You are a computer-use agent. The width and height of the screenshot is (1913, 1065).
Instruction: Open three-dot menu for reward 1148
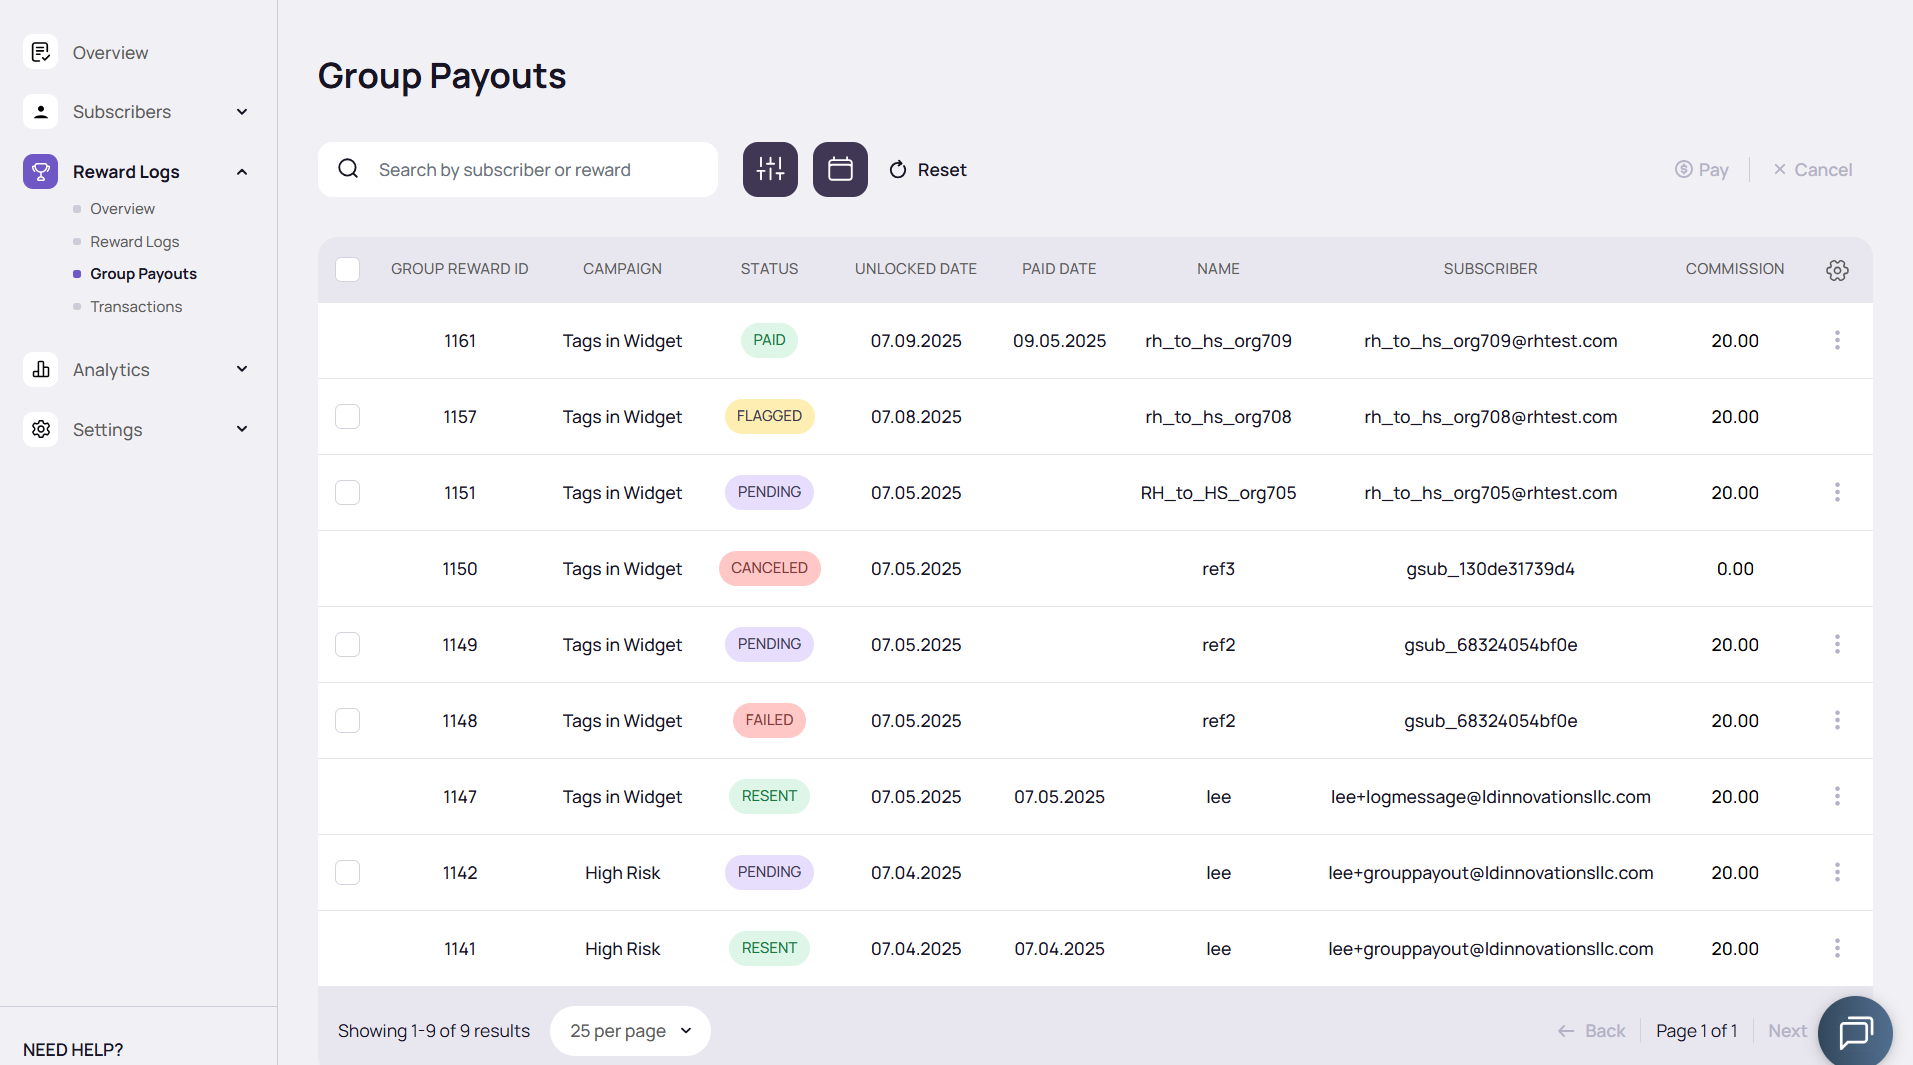tap(1837, 721)
